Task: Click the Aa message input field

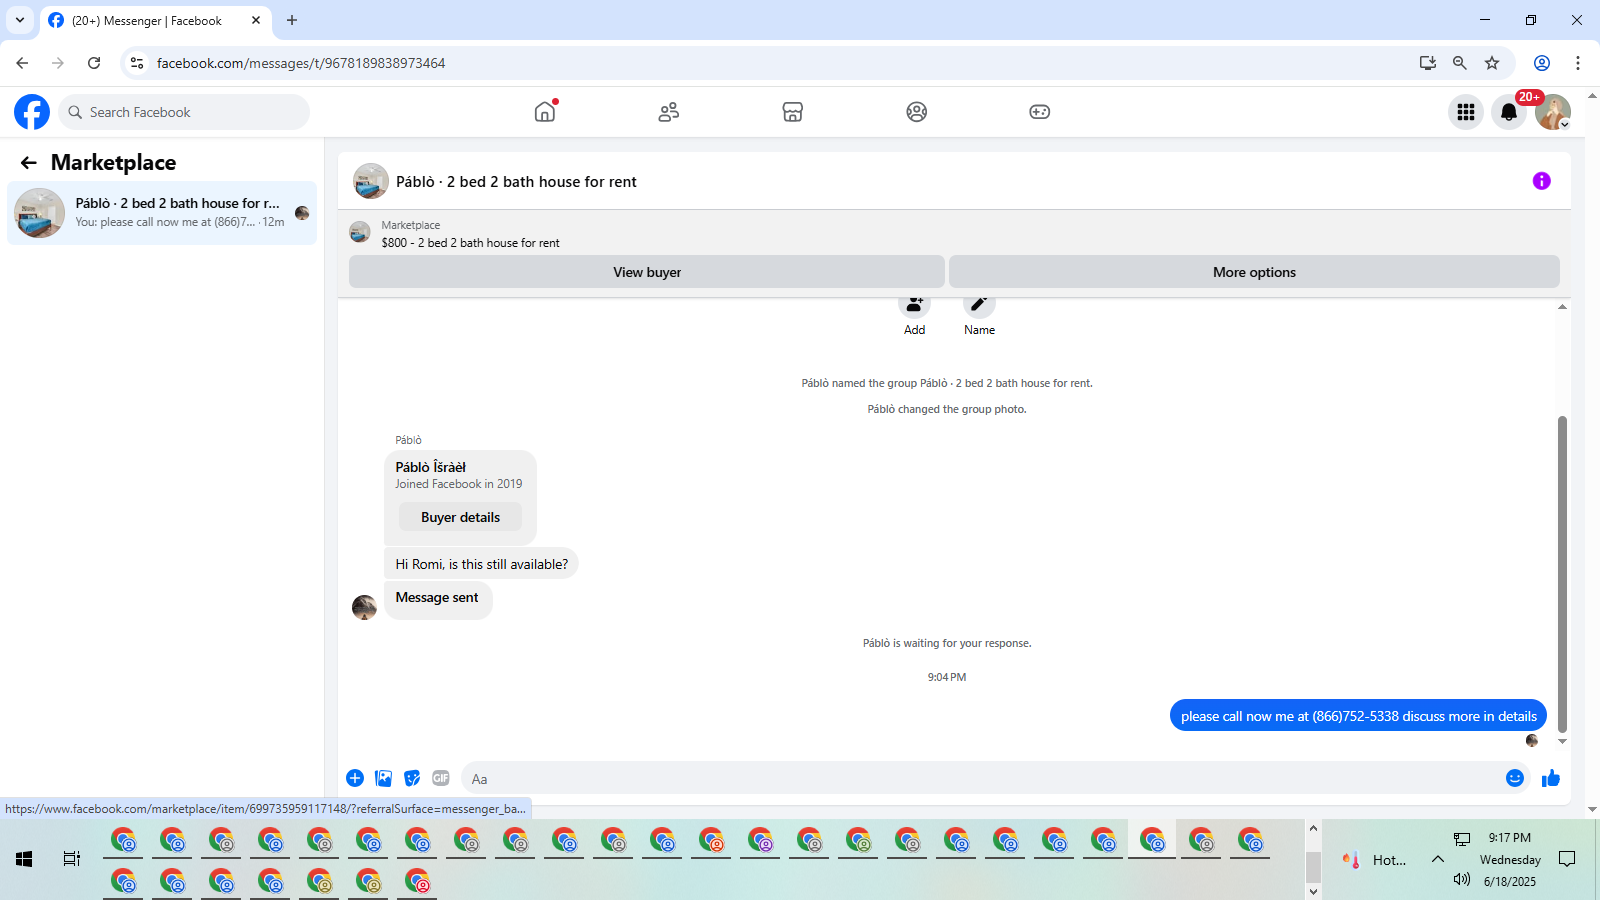Action: click(980, 778)
